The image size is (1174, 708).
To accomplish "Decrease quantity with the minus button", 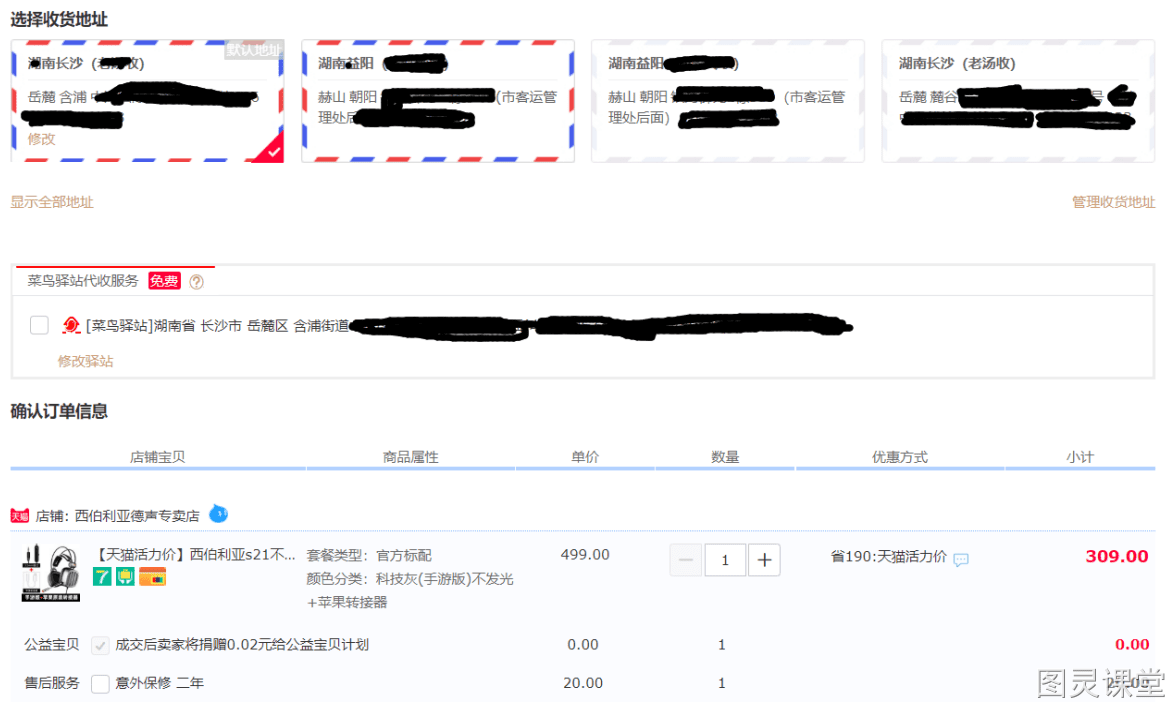I will (685, 560).
